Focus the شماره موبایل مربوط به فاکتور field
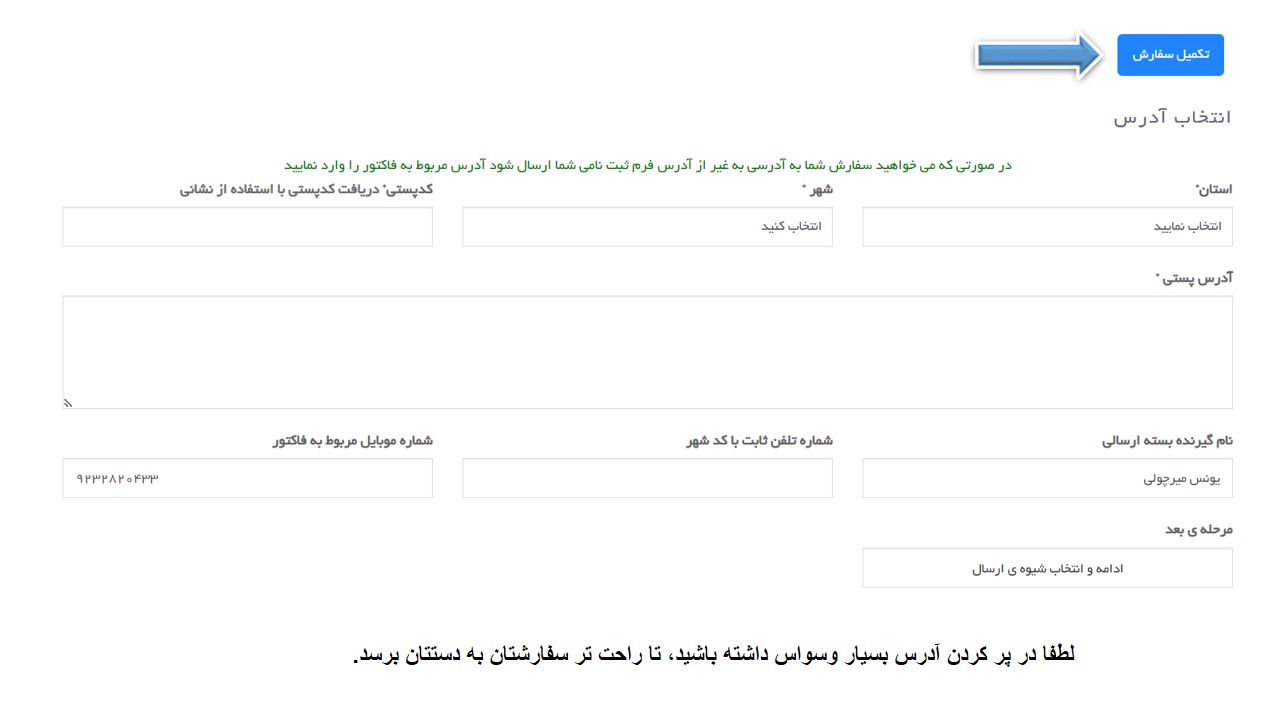Screen dimensions: 1280x720 point(247,478)
